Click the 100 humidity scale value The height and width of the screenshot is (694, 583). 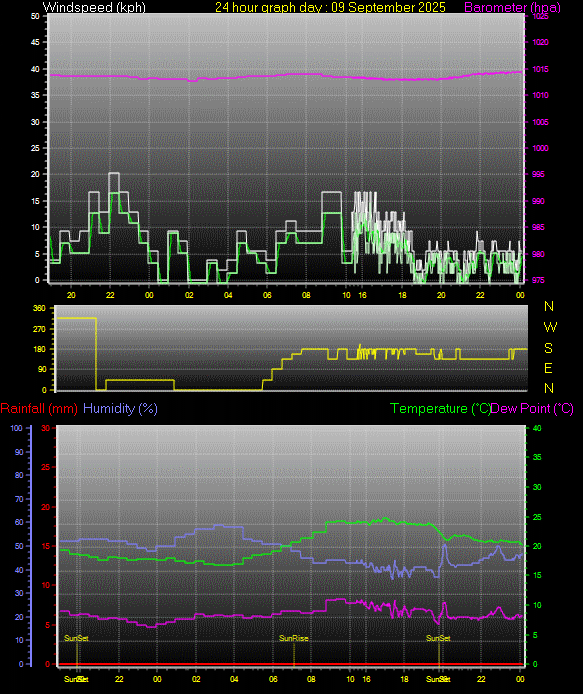[x=16, y=428]
